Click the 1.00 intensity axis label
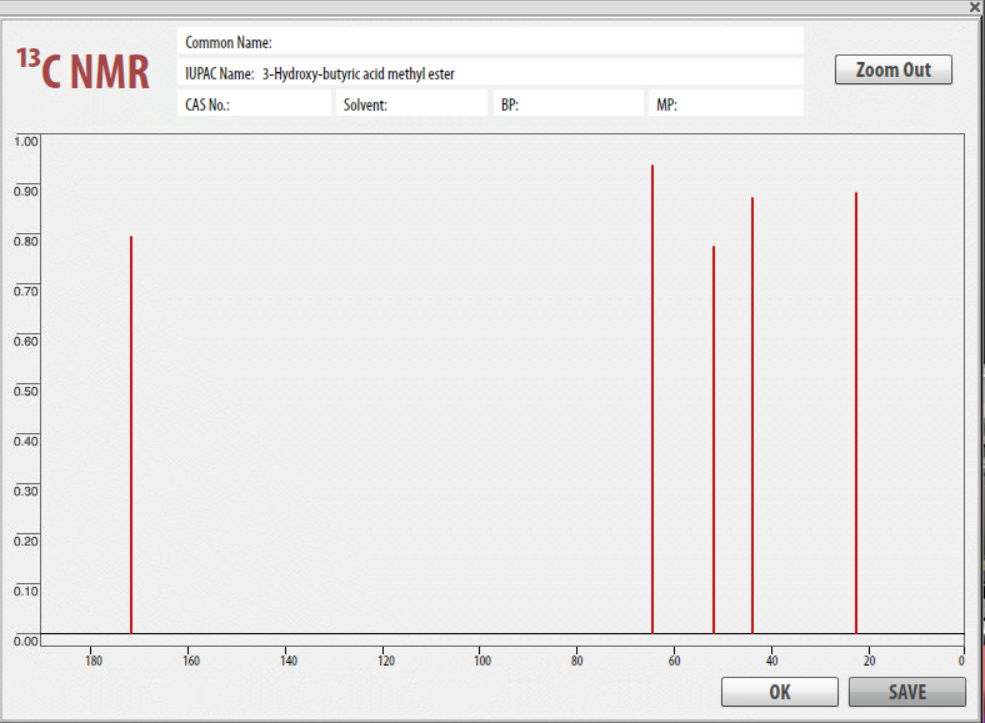985x723 pixels. tap(26, 141)
